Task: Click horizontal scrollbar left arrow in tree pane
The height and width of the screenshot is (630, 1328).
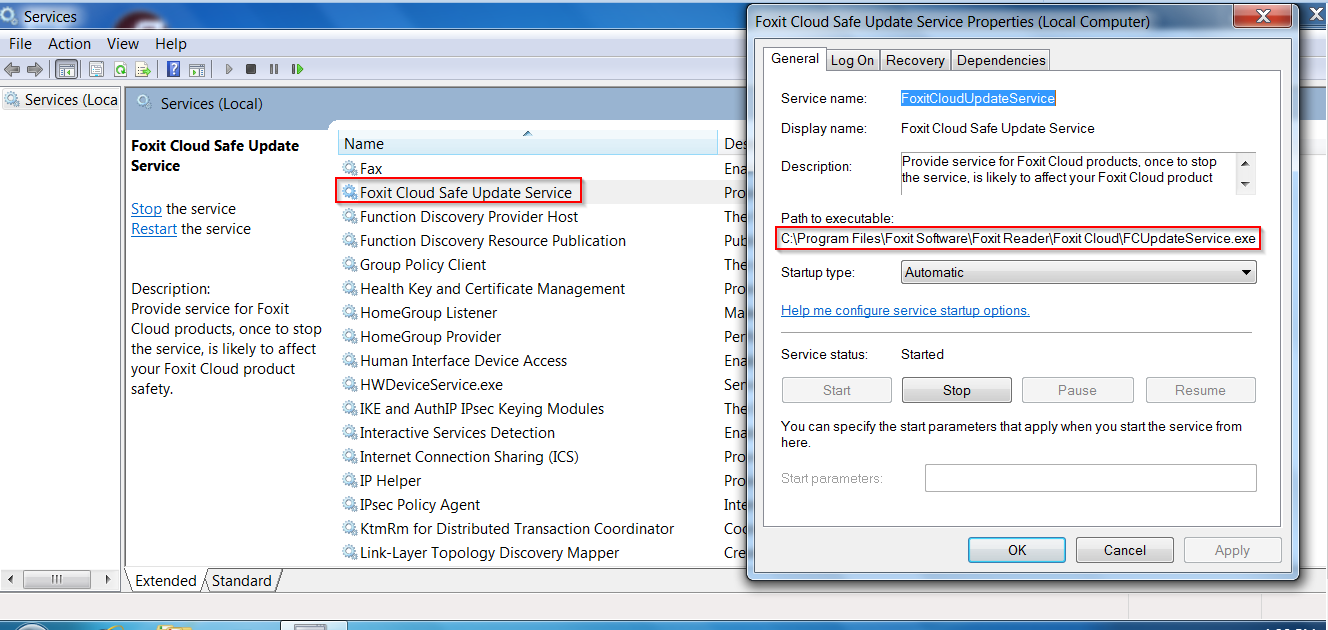Action: [x=10, y=579]
